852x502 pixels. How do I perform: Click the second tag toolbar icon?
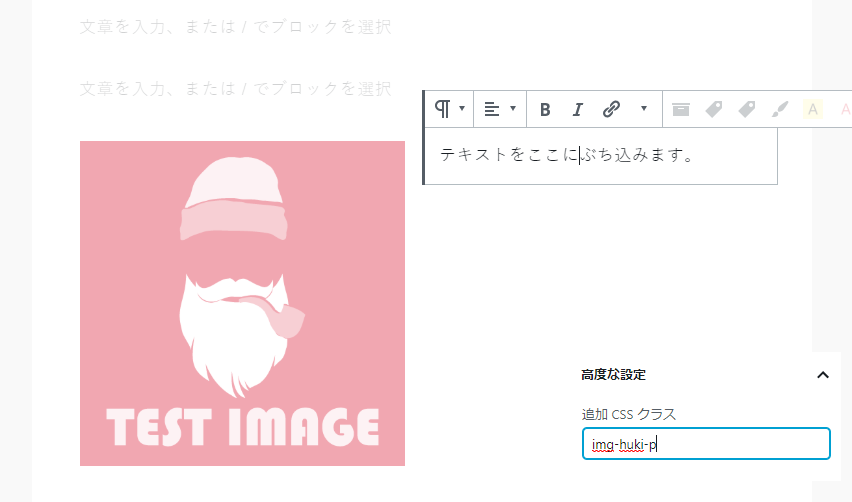coord(747,109)
